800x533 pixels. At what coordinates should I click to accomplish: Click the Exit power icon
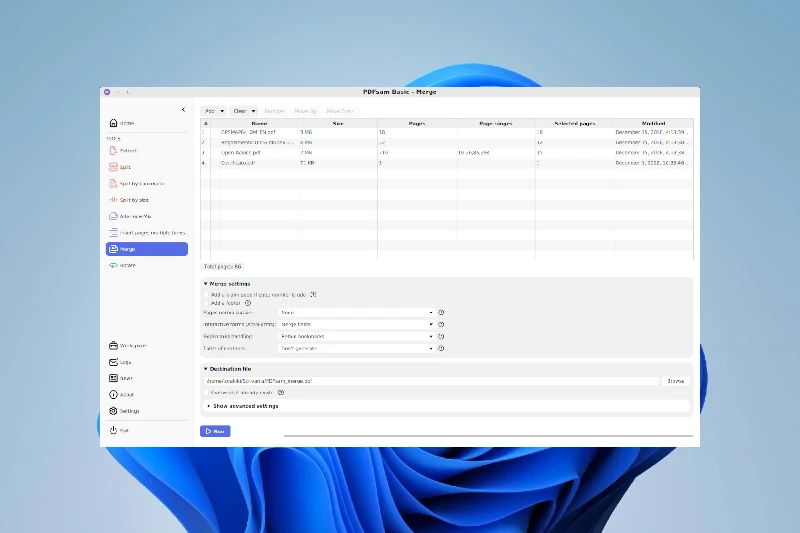pos(113,430)
